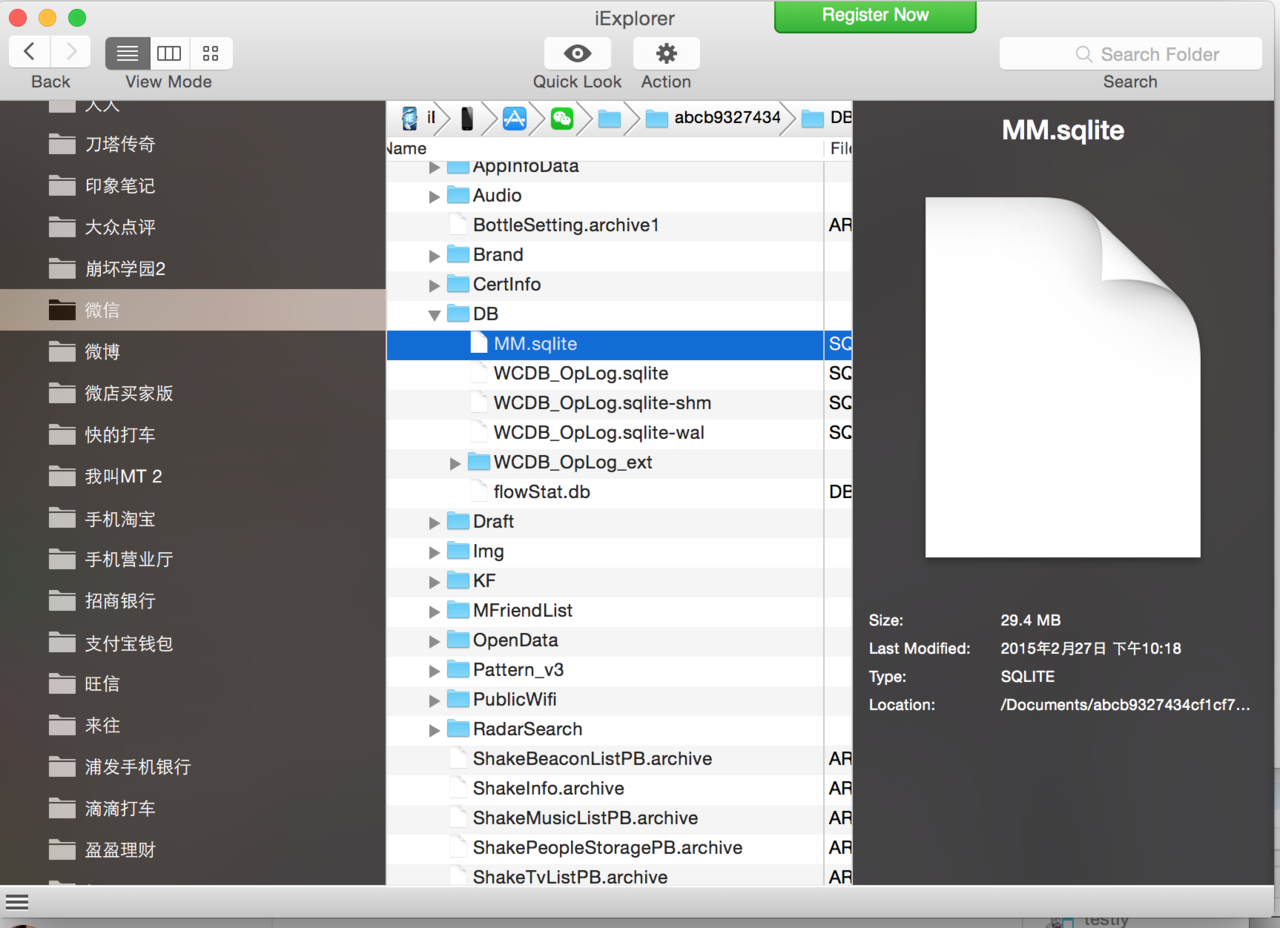The height and width of the screenshot is (928, 1280).
Task: Select 印象笔记 in the sidebar
Action: click(193, 186)
